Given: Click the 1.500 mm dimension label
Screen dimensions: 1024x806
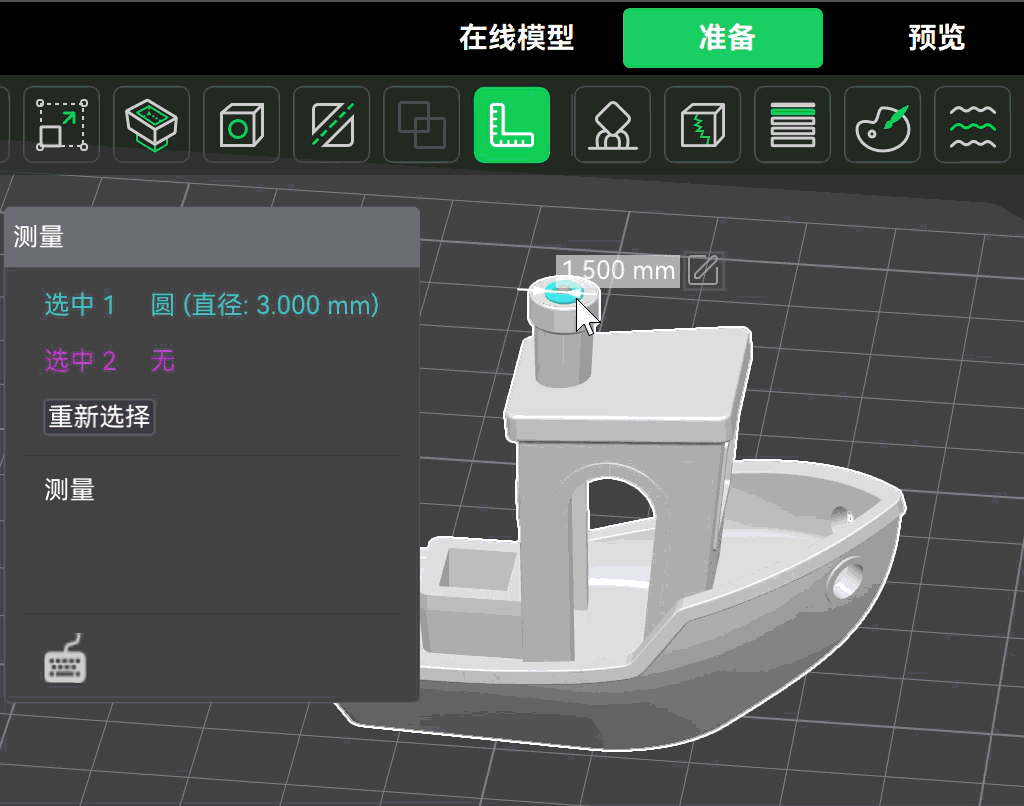Looking at the screenshot, I should (x=618, y=270).
